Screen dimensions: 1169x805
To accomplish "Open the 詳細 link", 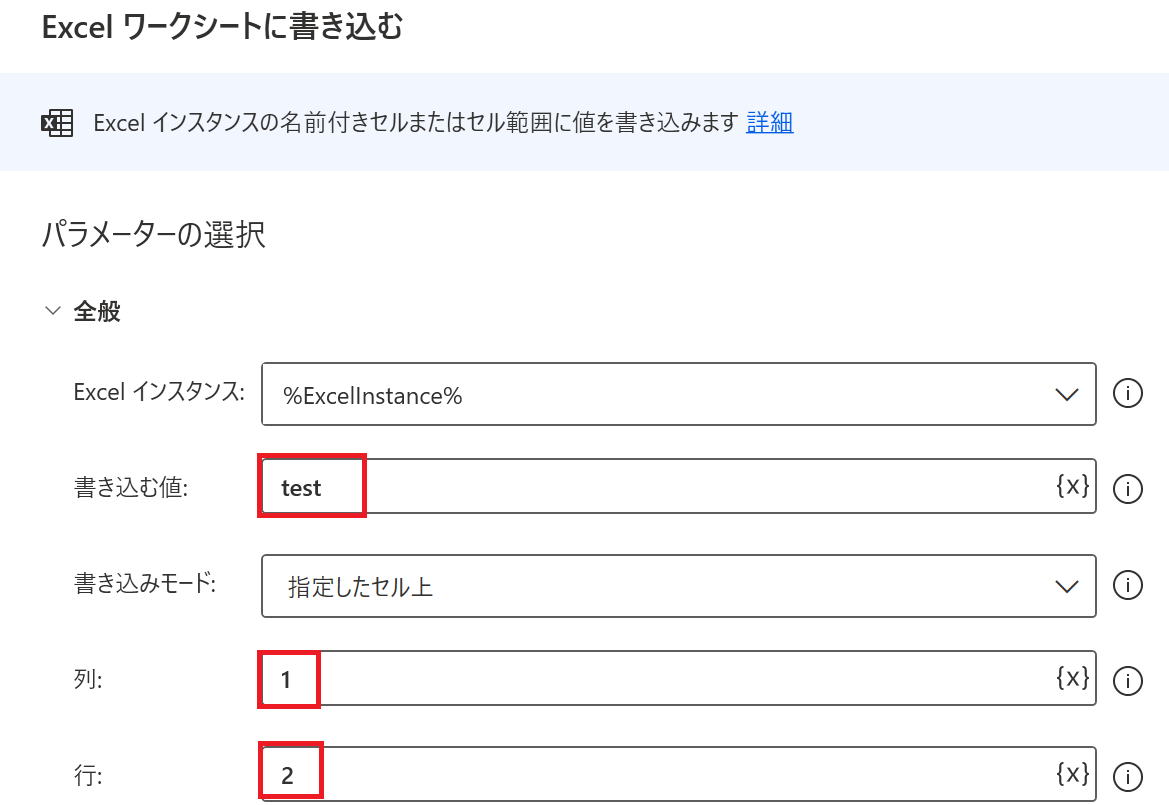I will pyautogui.click(x=769, y=123).
